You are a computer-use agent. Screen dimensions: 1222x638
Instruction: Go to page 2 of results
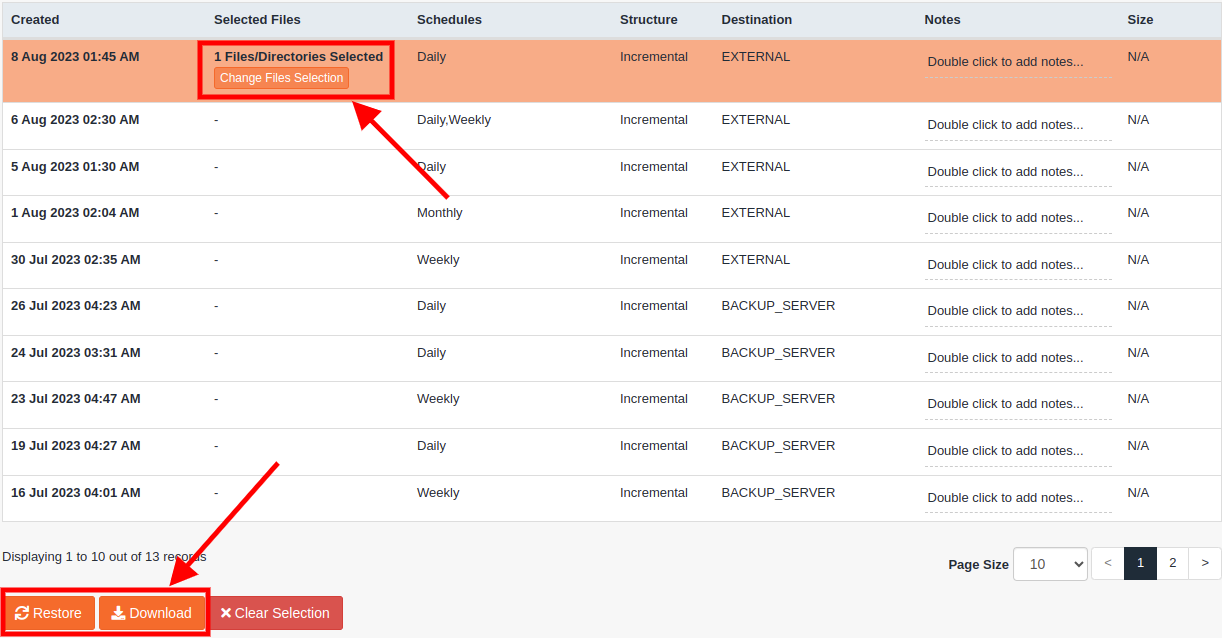pos(1172,563)
